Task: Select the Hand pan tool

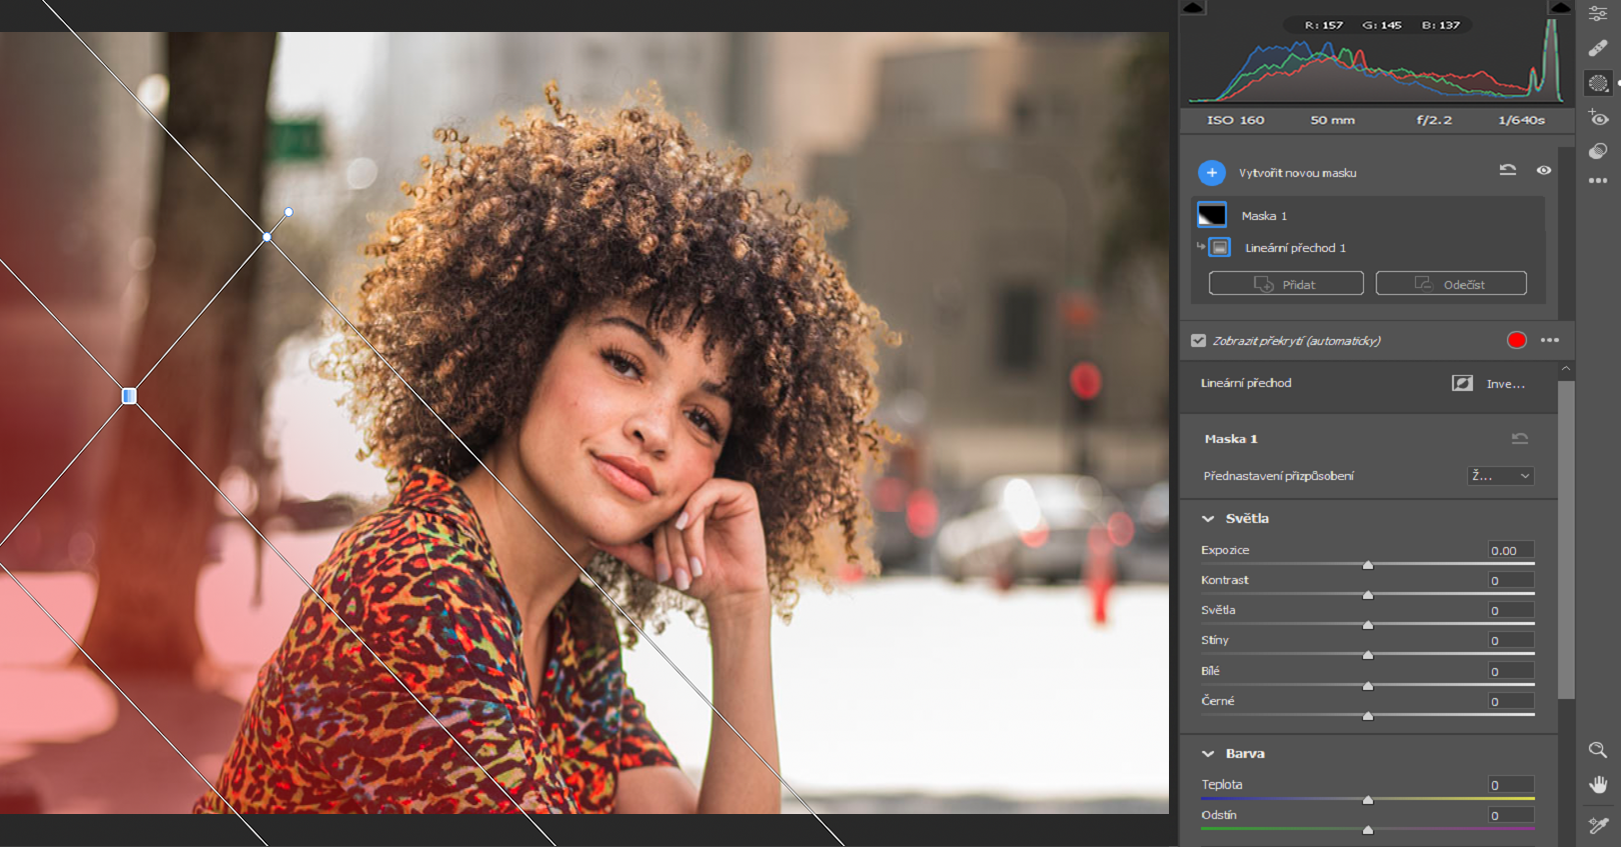Action: (x=1598, y=785)
